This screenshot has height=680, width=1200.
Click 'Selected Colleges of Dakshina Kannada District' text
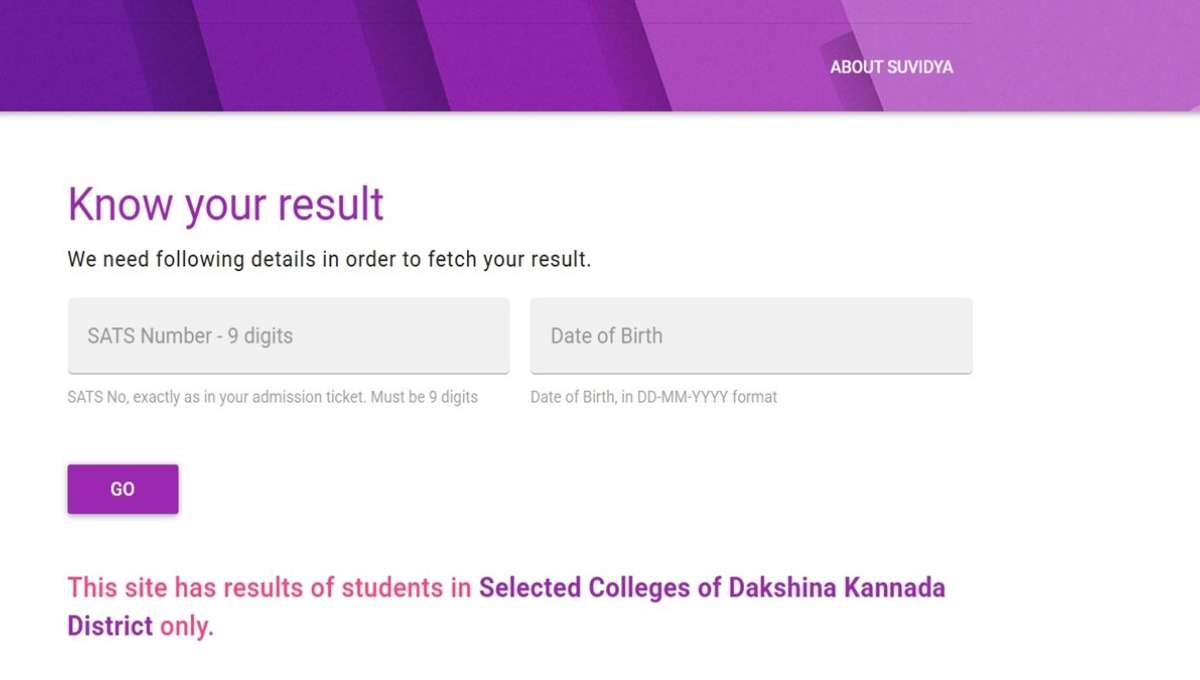pos(712,588)
